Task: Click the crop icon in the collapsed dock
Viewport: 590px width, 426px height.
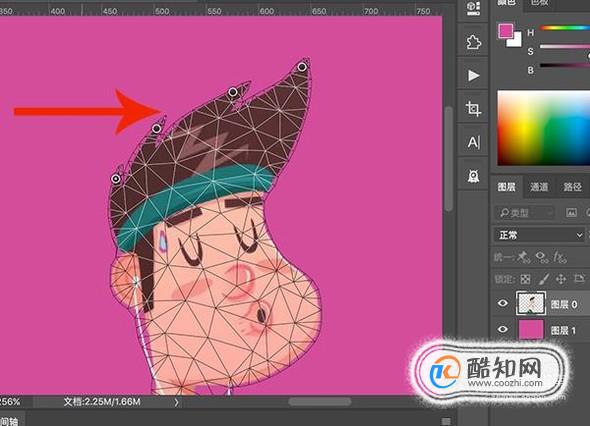Action: tap(473, 109)
